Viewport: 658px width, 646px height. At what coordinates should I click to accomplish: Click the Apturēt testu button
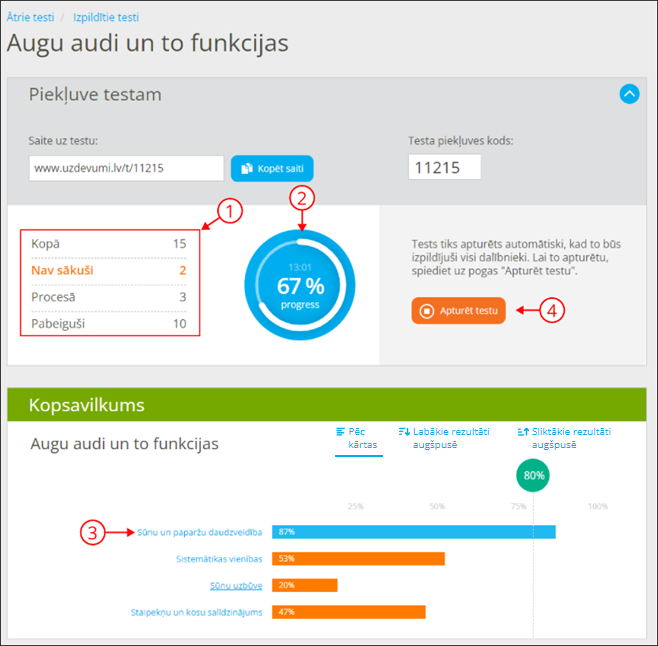458,311
